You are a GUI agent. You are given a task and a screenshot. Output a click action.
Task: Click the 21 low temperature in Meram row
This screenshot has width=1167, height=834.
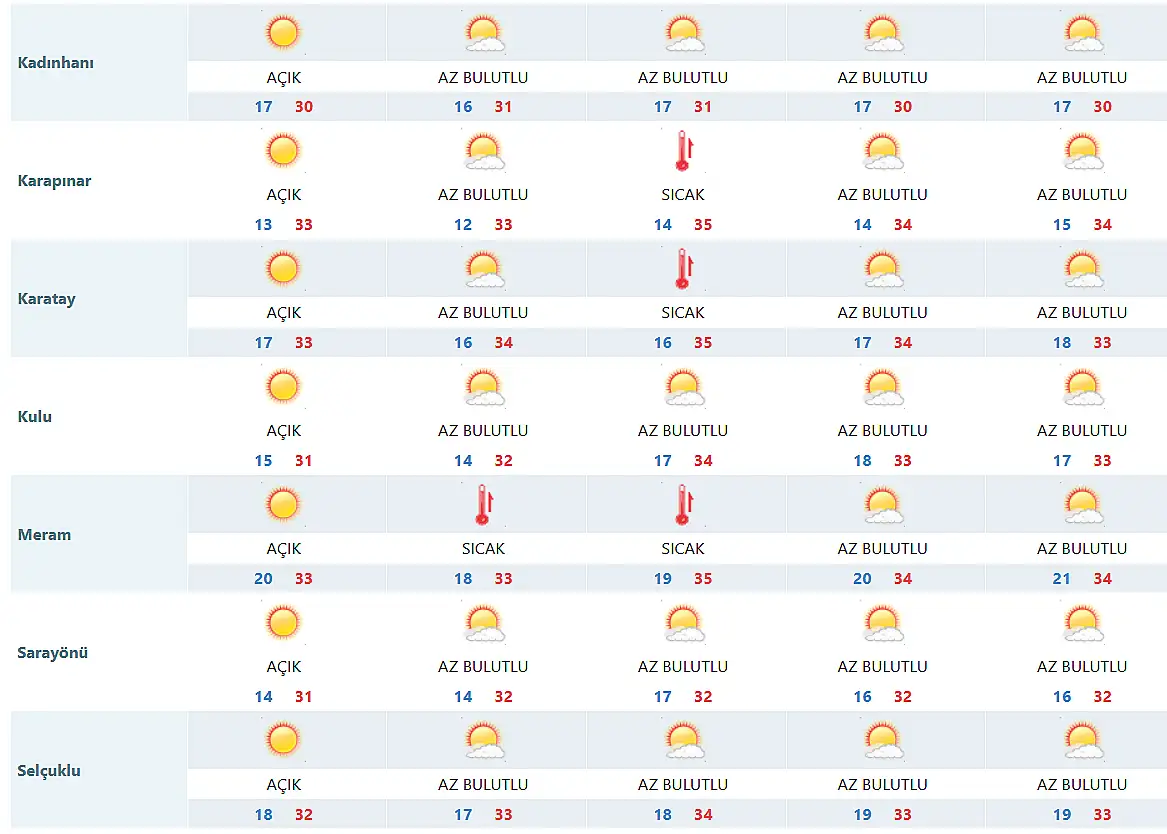pos(1062,579)
